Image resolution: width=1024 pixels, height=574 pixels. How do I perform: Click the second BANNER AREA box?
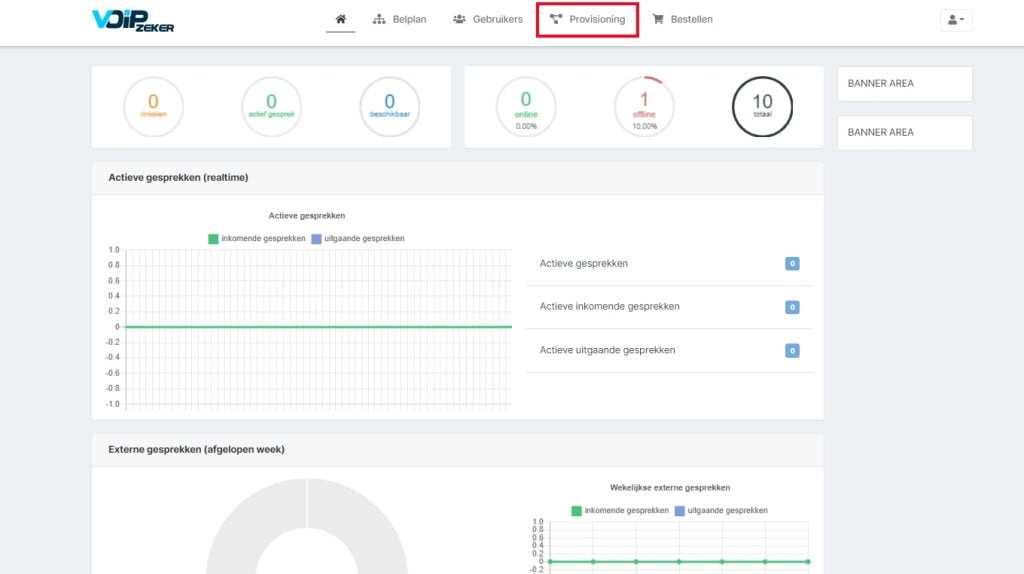[x=904, y=133]
